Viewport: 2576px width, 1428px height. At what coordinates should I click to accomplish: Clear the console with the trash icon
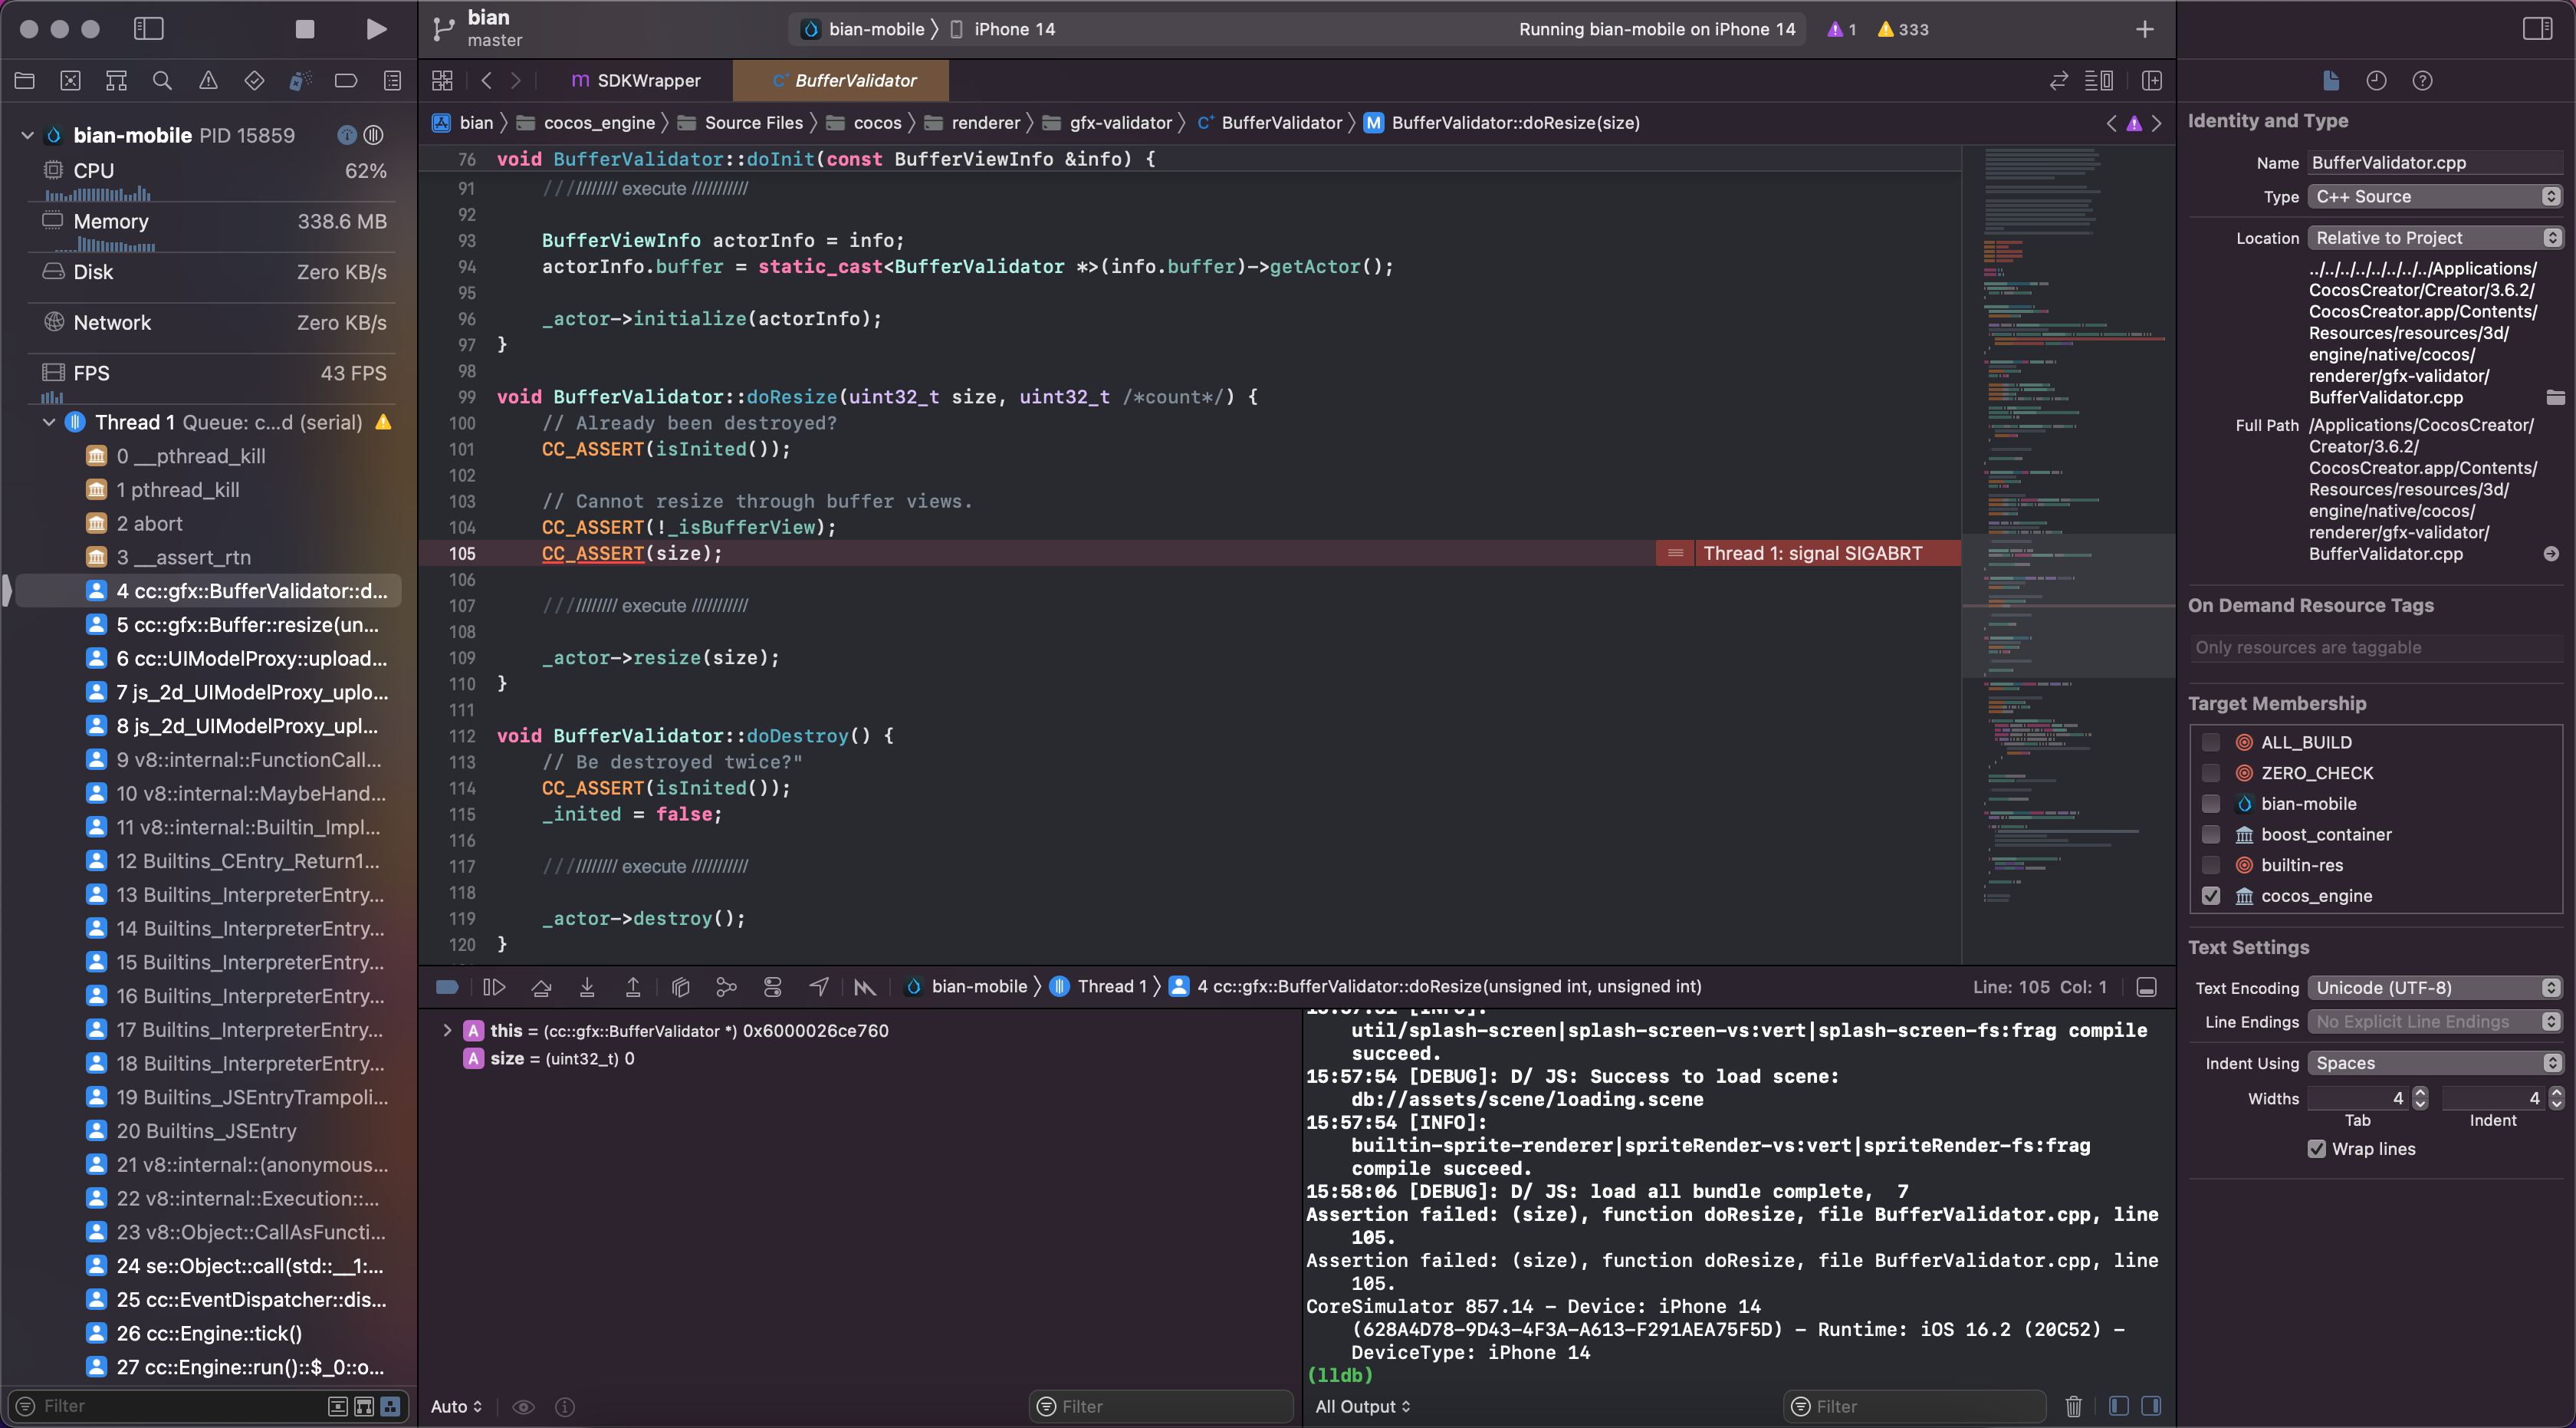click(x=2073, y=1406)
